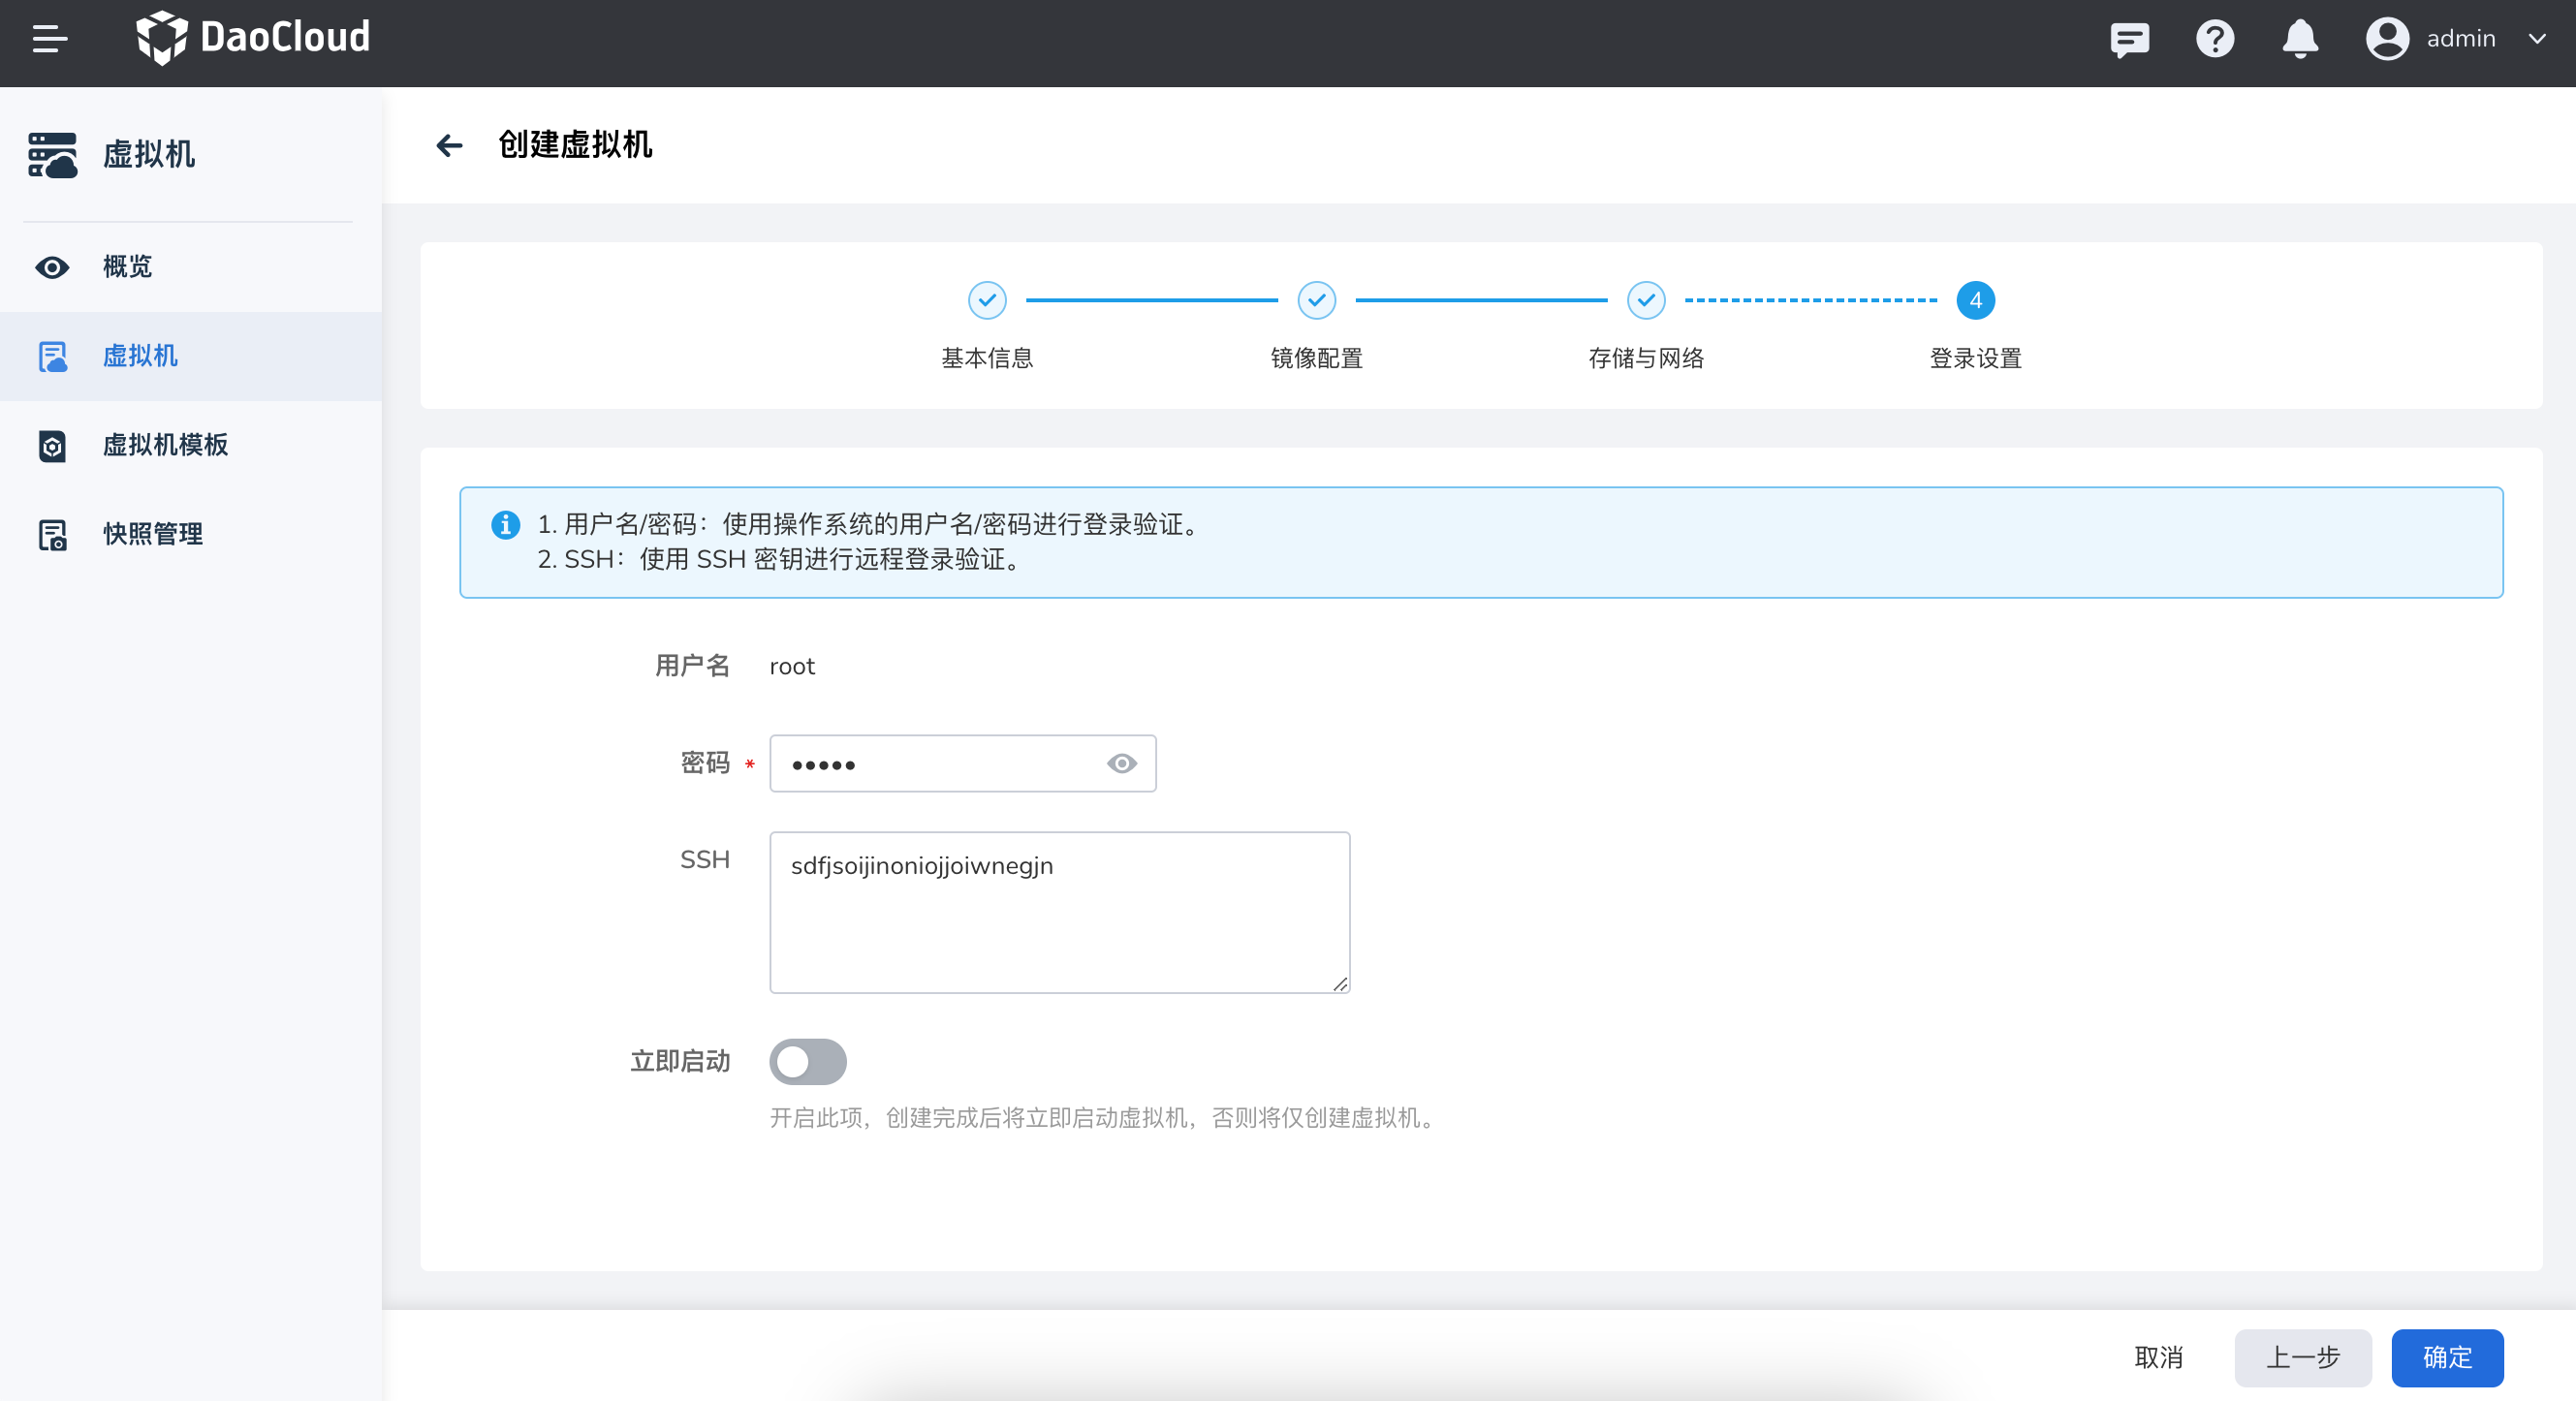Select the 快照管理 sidebar icon
This screenshot has height=1401, width=2576.
(x=52, y=534)
